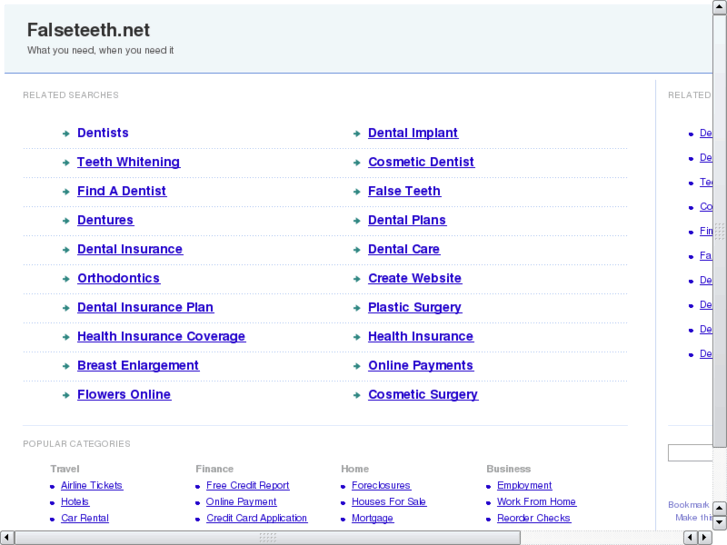Click the arrow icon beside Plastic Surgery
Screen dimensions: 727x545
[357, 308]
